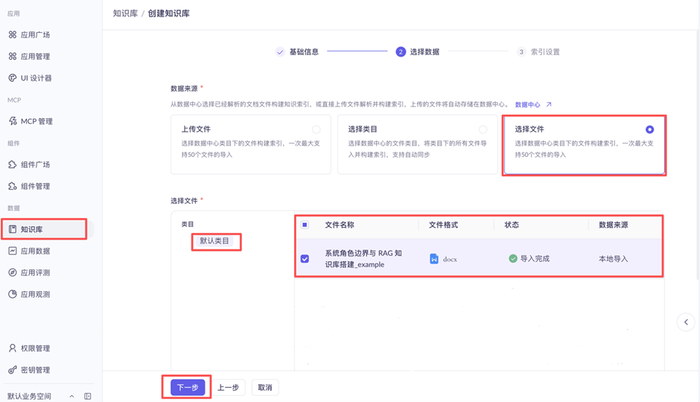Select the 上传文件 radio option
Viewport: 700px width, 402px height.
point(316,130)
